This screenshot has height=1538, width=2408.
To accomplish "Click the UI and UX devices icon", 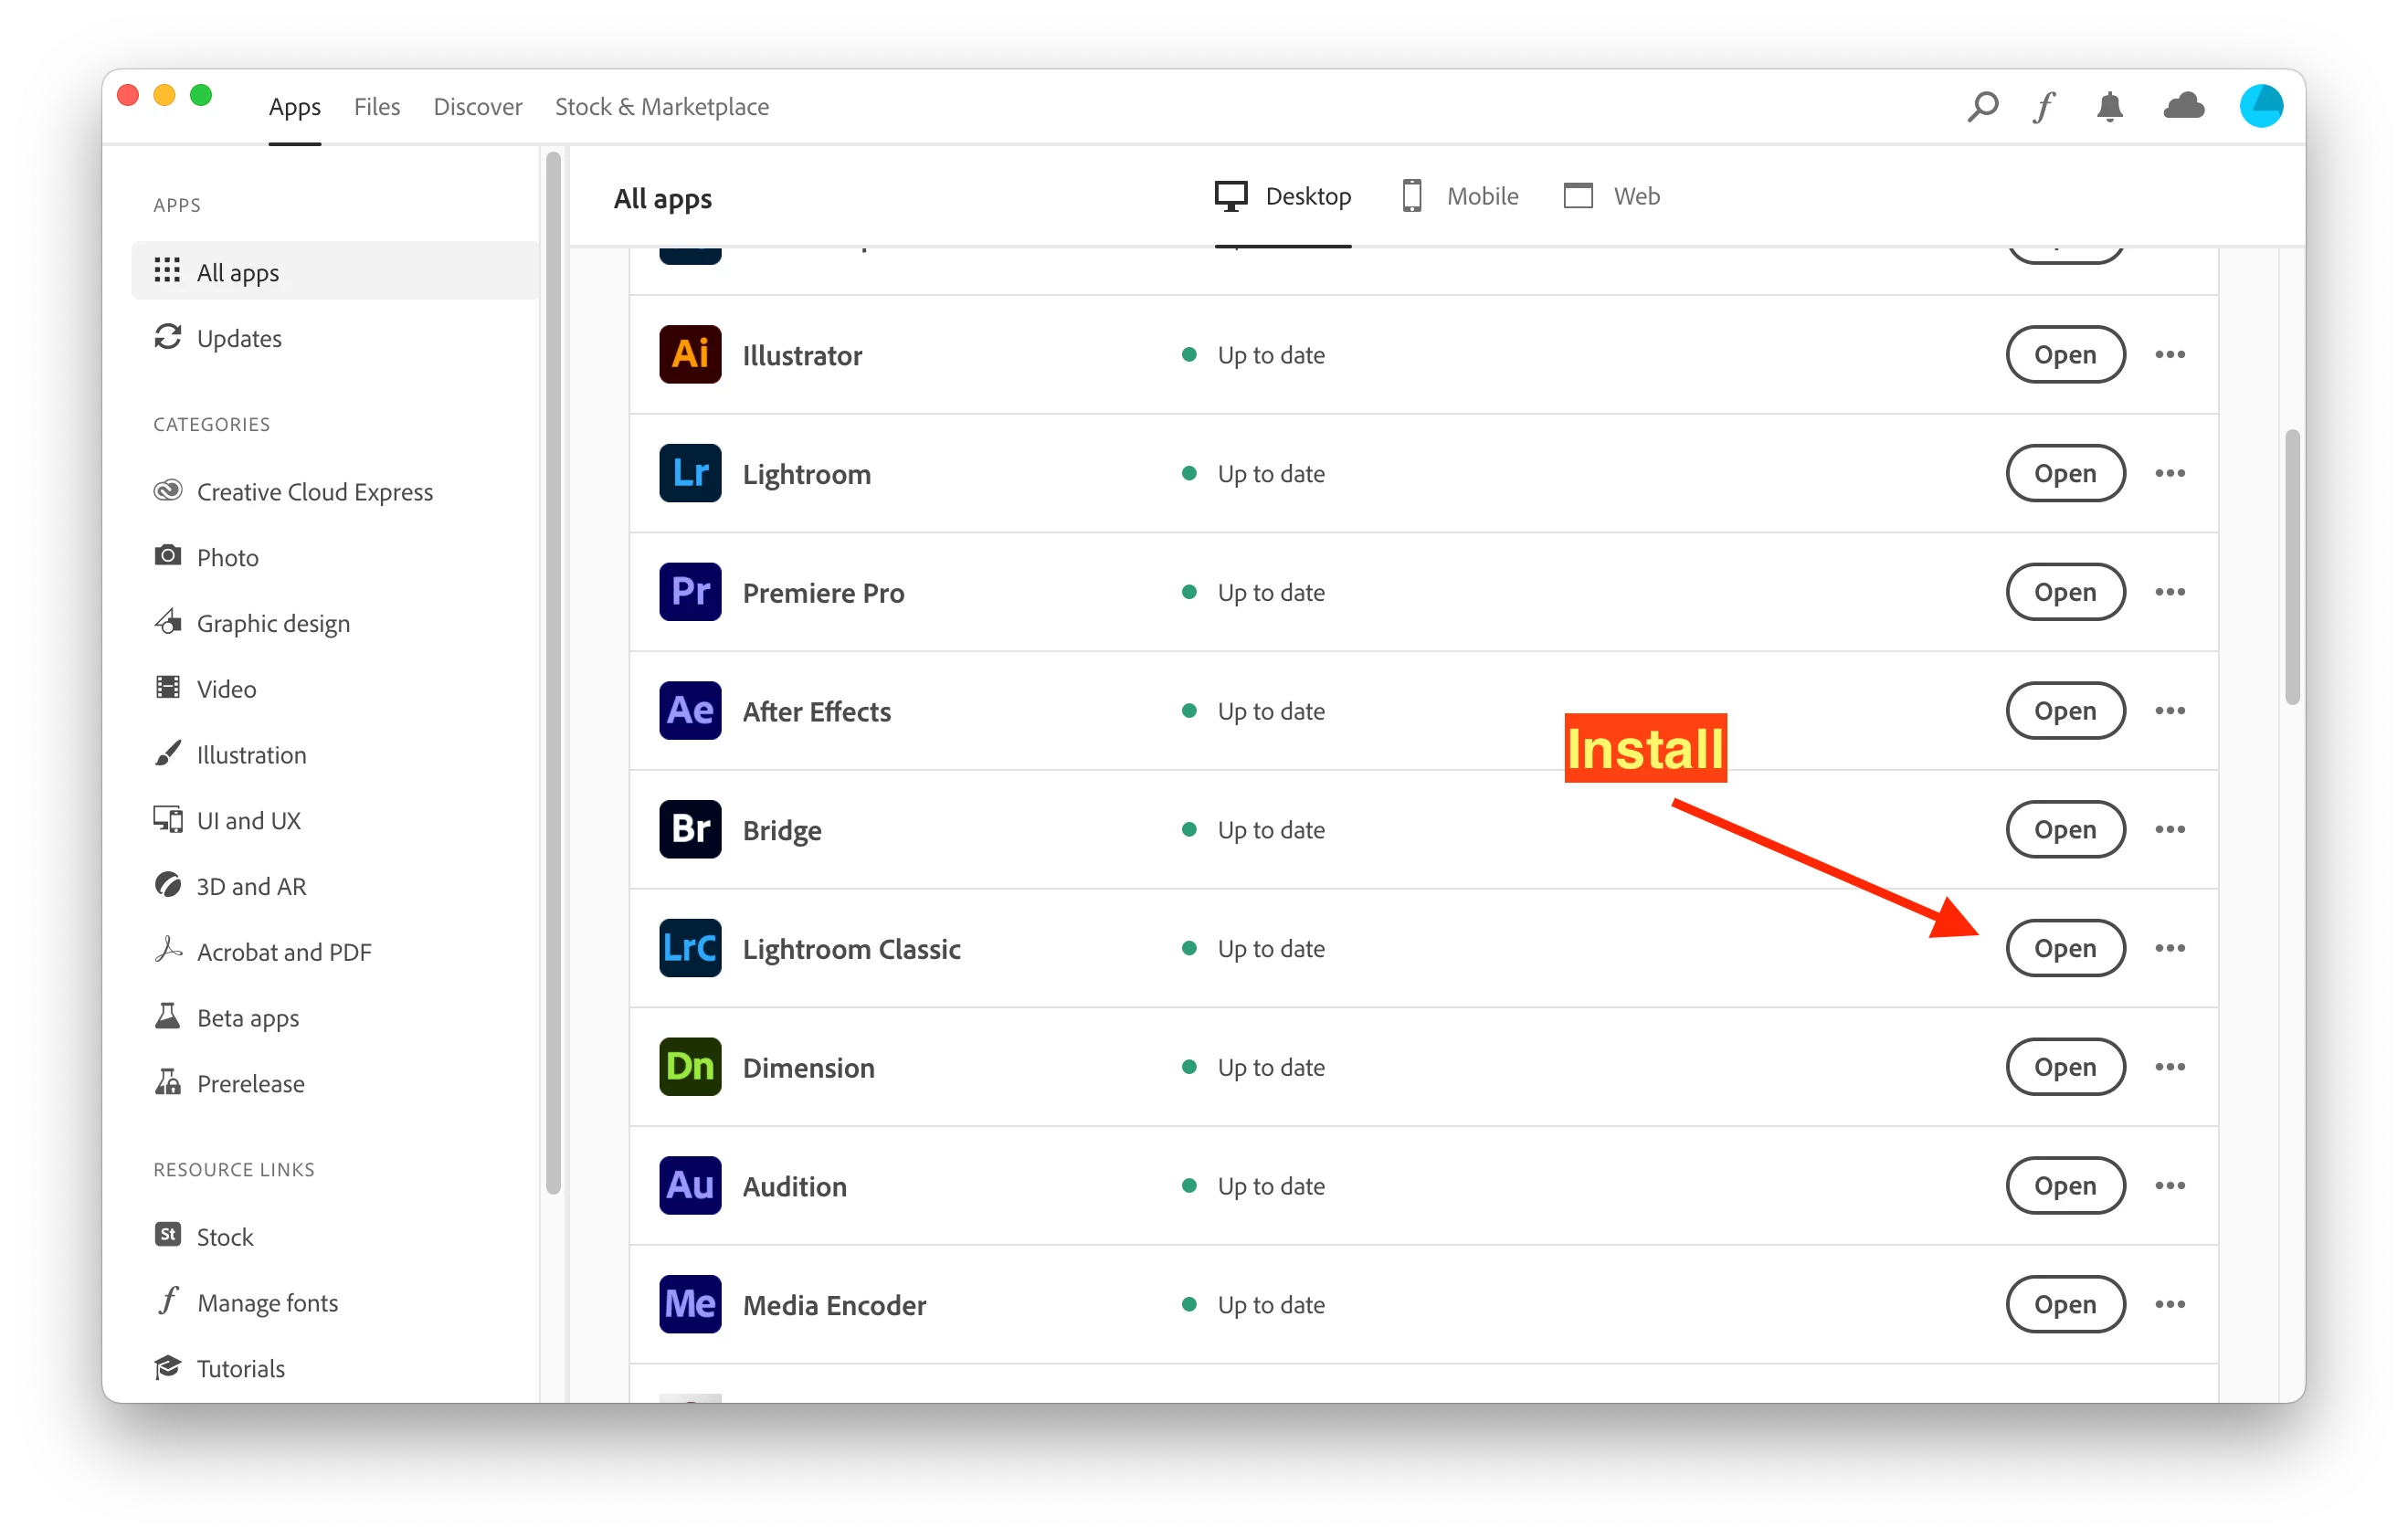I will [168, 819].
